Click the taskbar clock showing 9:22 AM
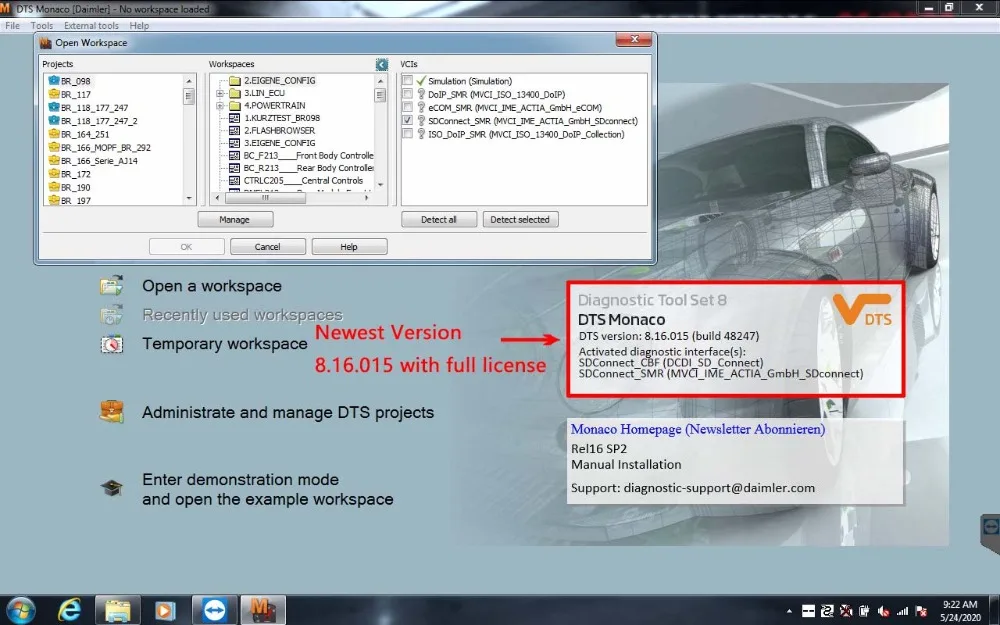 coord(960,610)
